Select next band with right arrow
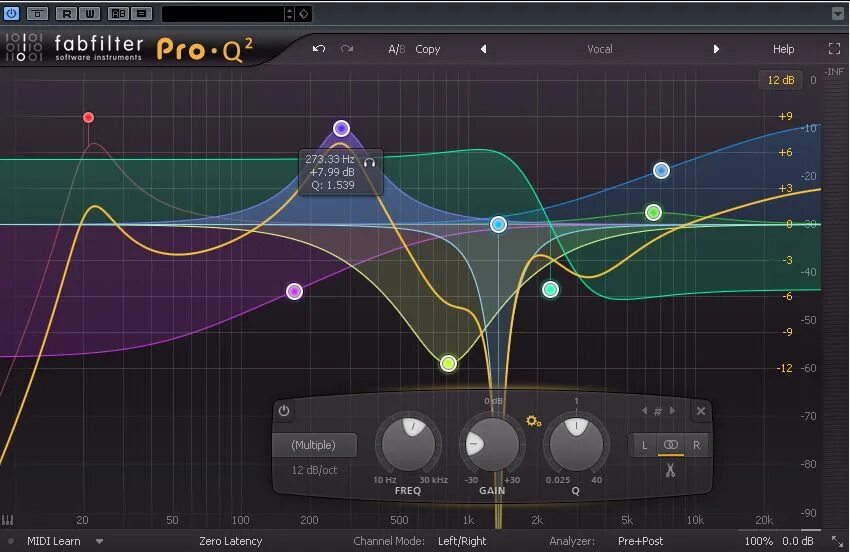850x552 pixels. coord(672,411)
